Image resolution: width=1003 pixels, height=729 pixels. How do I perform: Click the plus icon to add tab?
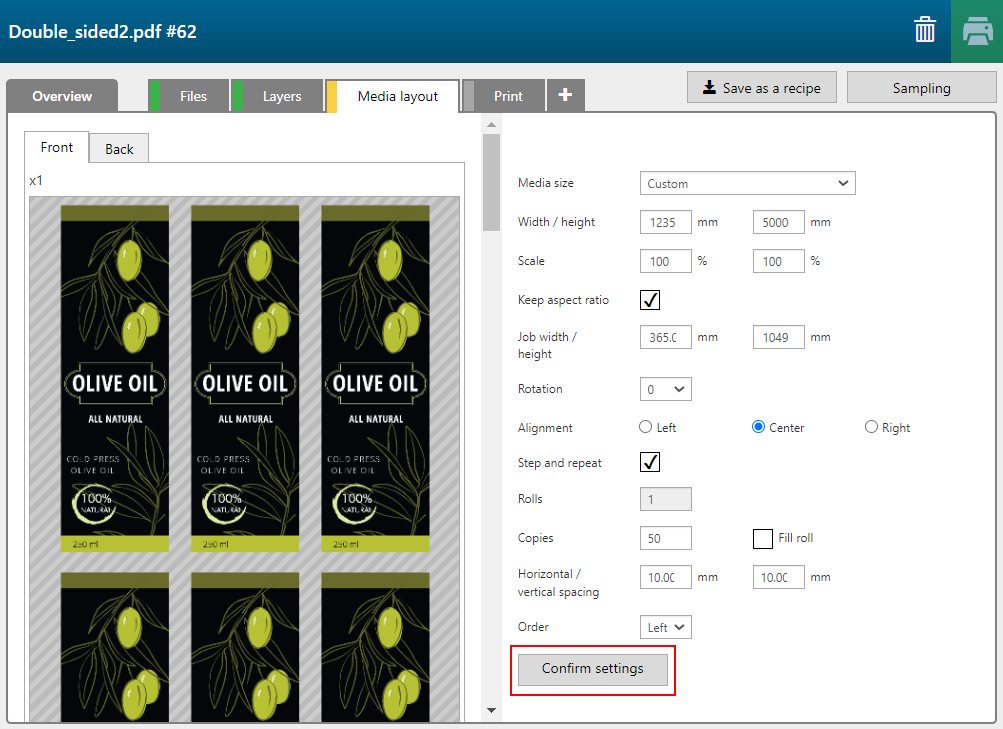coord(565,96)
